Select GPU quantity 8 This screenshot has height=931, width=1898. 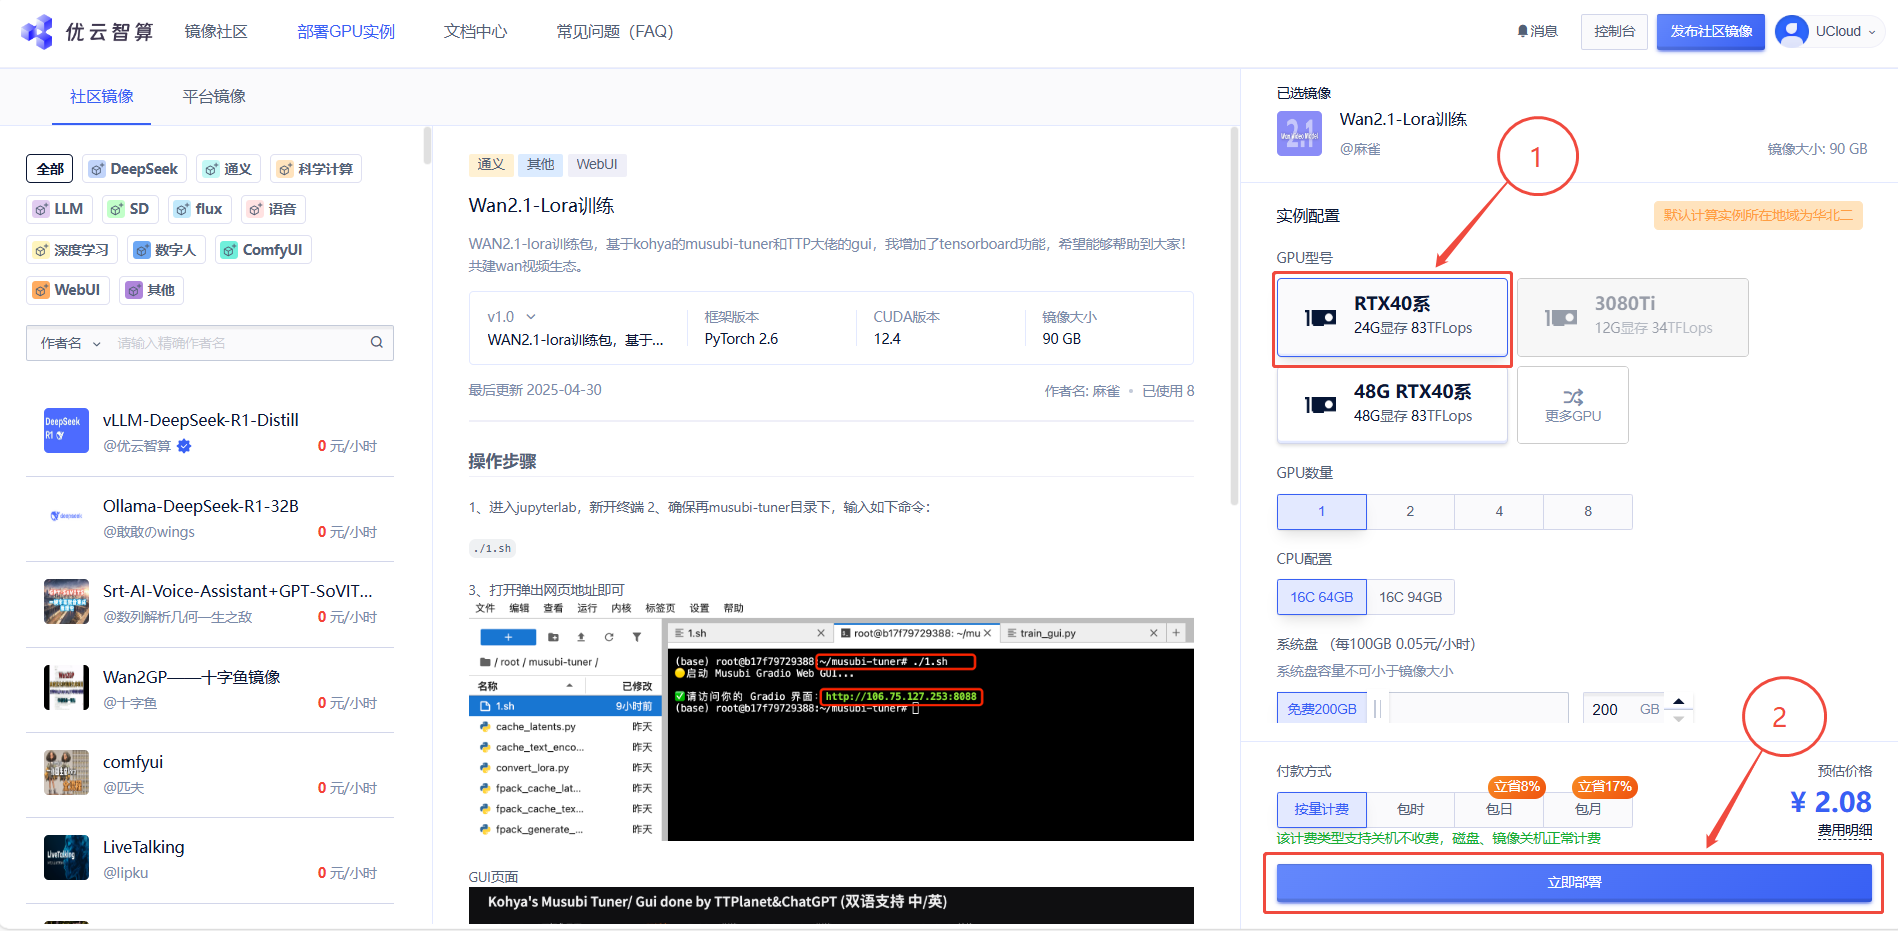[x=1588, y=512]
